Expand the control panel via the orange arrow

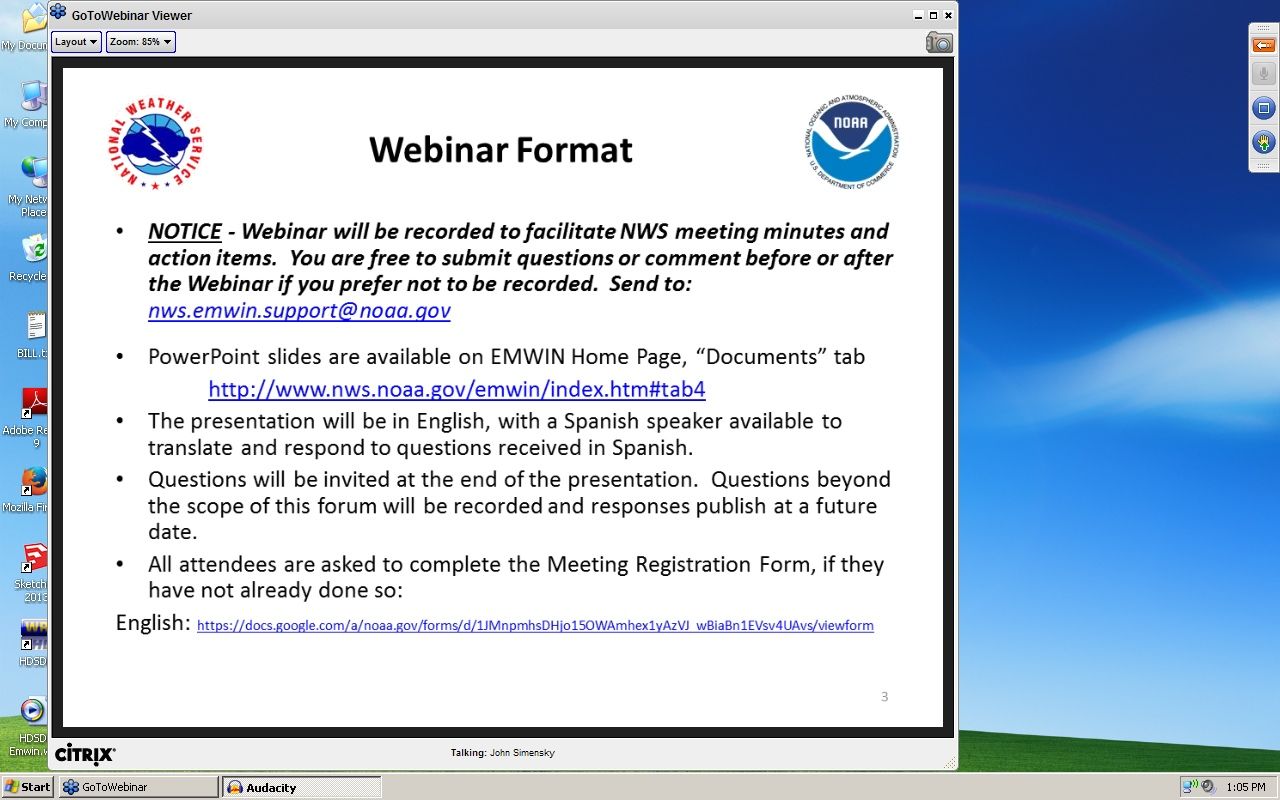coord(1263,46)
